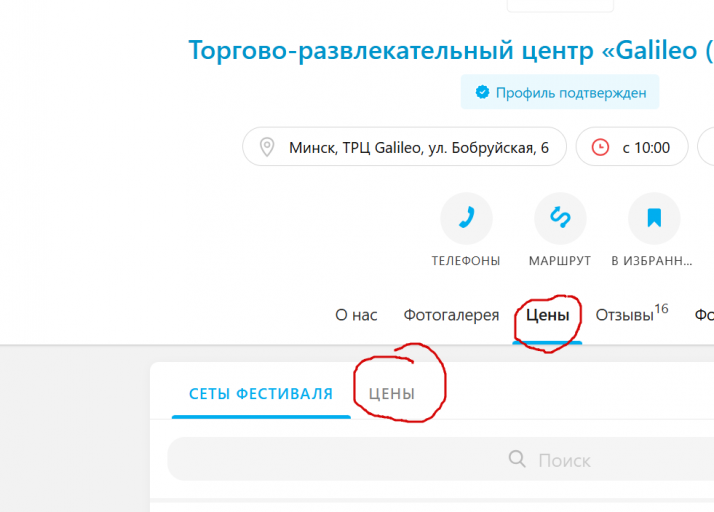Click the ТЕЛЕФОНЫ label text
This screenshot has height=512, width=714.
click(466, 261)
